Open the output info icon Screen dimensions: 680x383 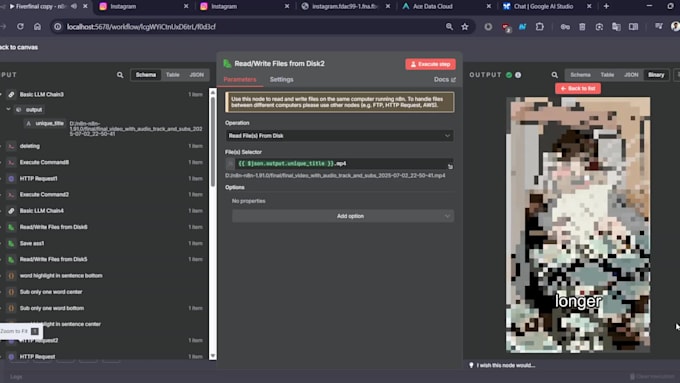pos(518,75)
